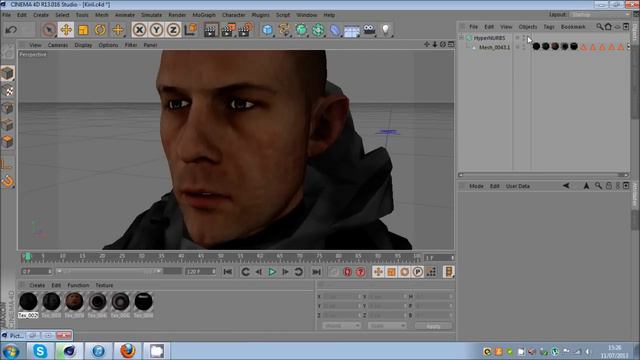Viewport: 640px width, 360px height.
Task: Switch to Texture mode checkered icon
Action: [x=8, y=91]
